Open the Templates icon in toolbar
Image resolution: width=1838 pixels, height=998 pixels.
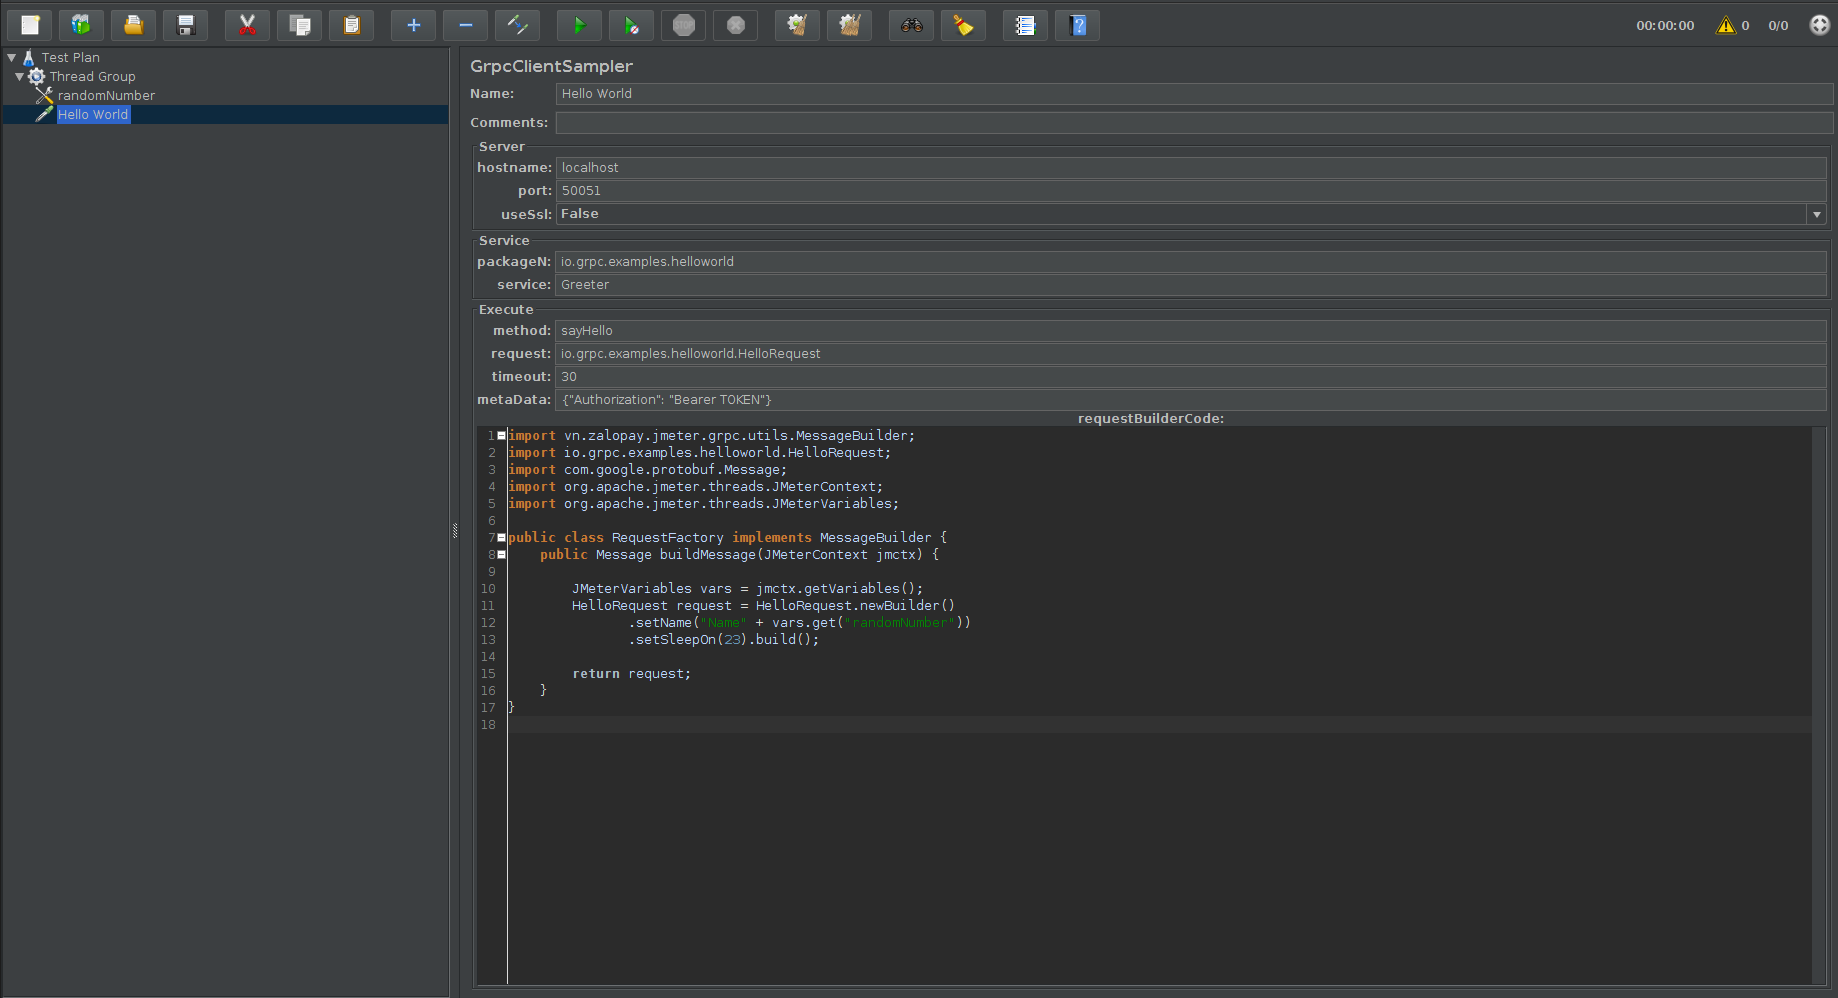click(81, 25)
